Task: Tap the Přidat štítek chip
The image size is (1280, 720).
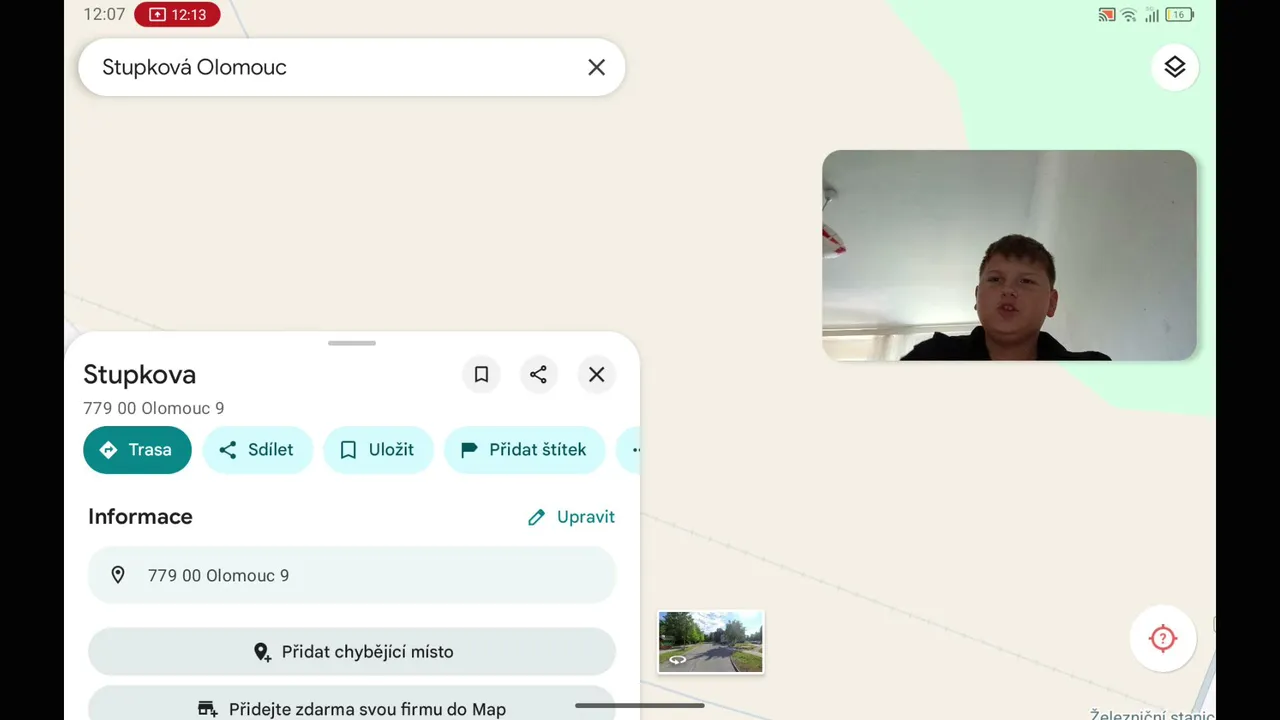Action: (x=524, y=450)
